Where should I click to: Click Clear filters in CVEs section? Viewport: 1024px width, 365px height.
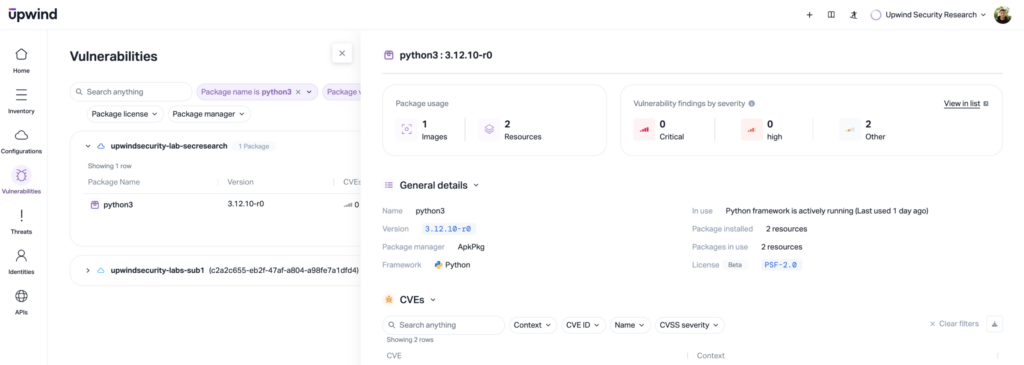click(954, 324)
